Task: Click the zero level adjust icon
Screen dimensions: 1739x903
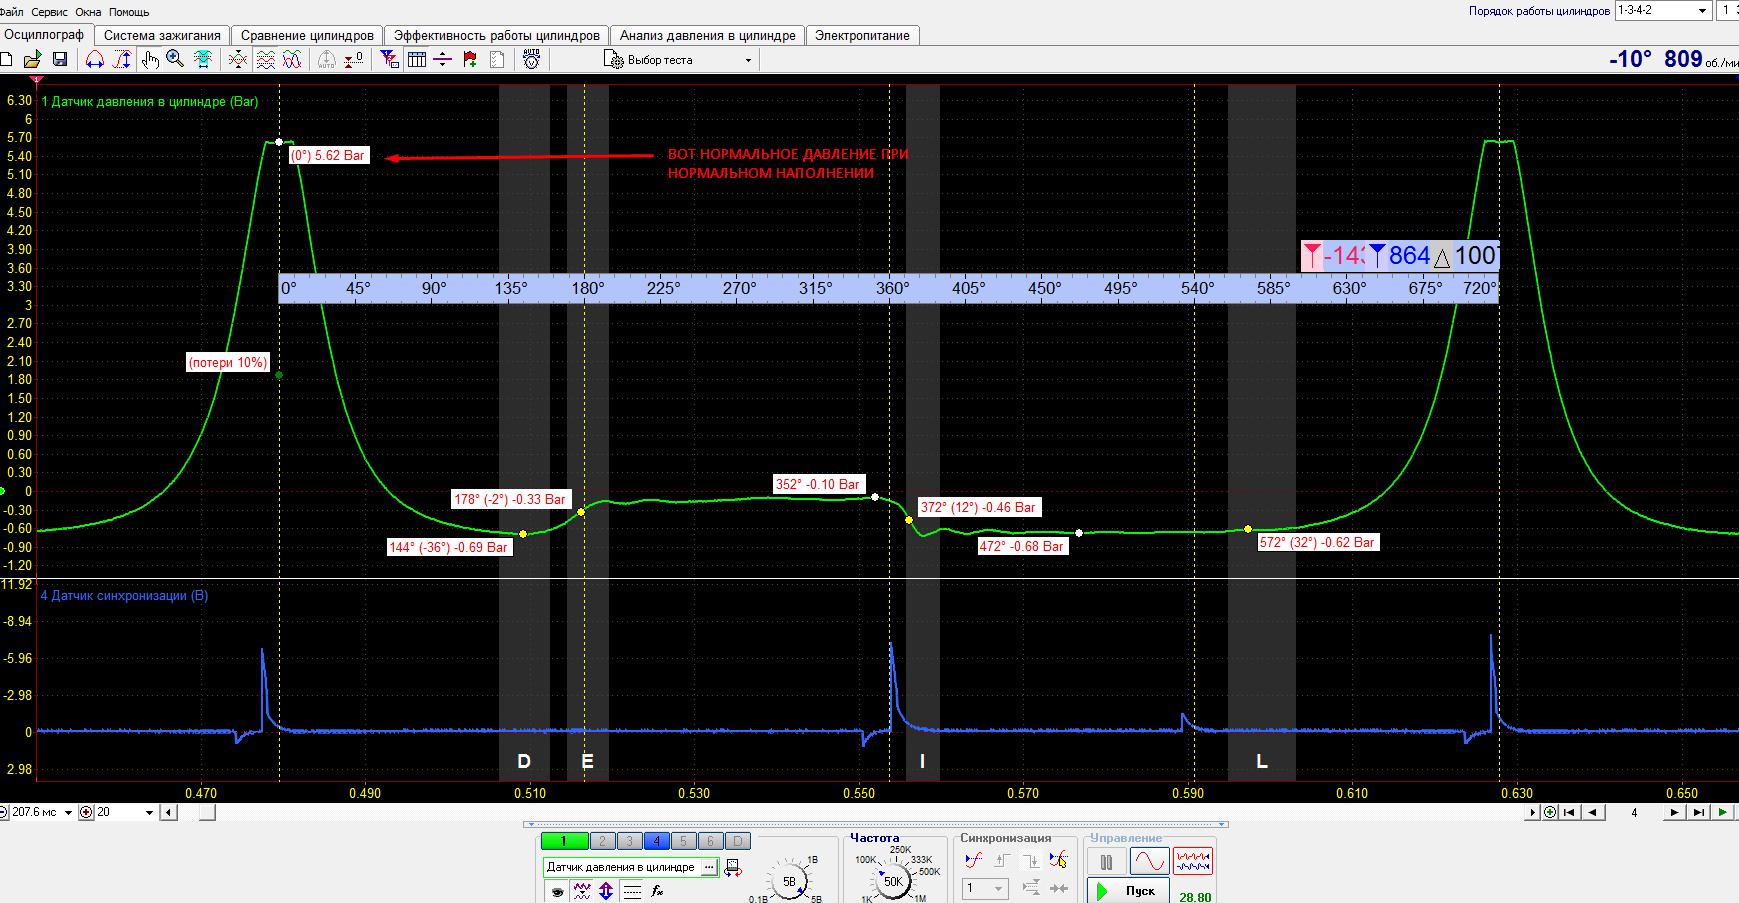Action: 354,60
